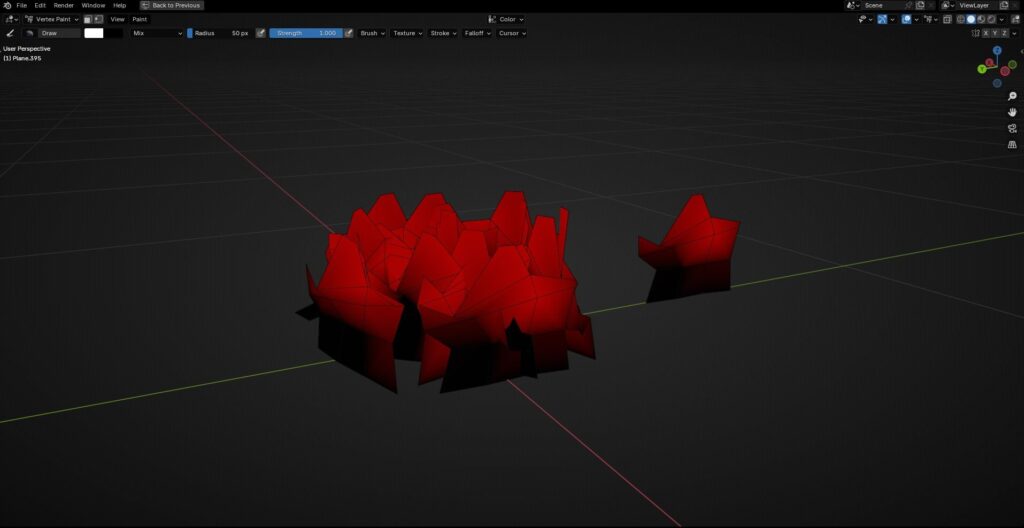Click the zoom view magnifier icon
This screenshot has height=528, width=1024.
coord(1013,96)
